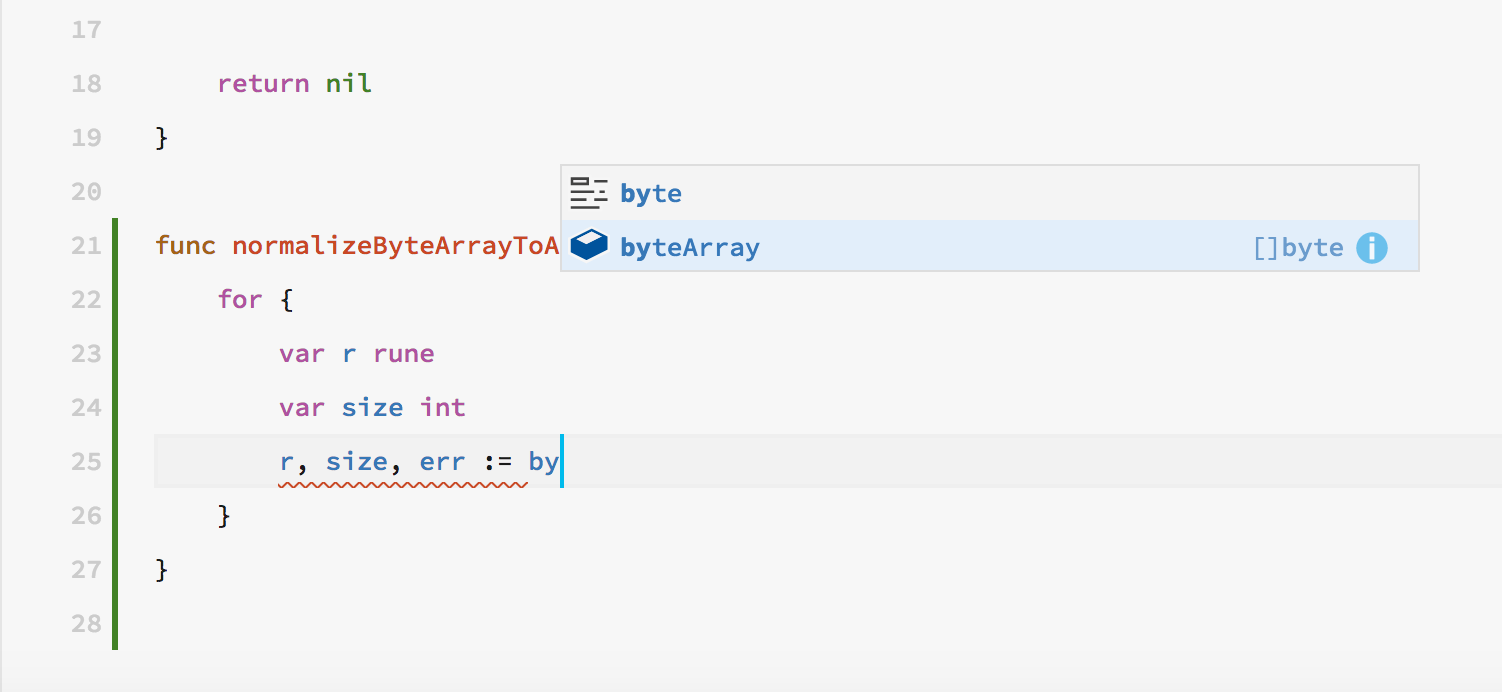Click the 'rune' type on line 23
Image resolution: width=1502 pixels, height=692 pixels.
[x=404, y=353]
